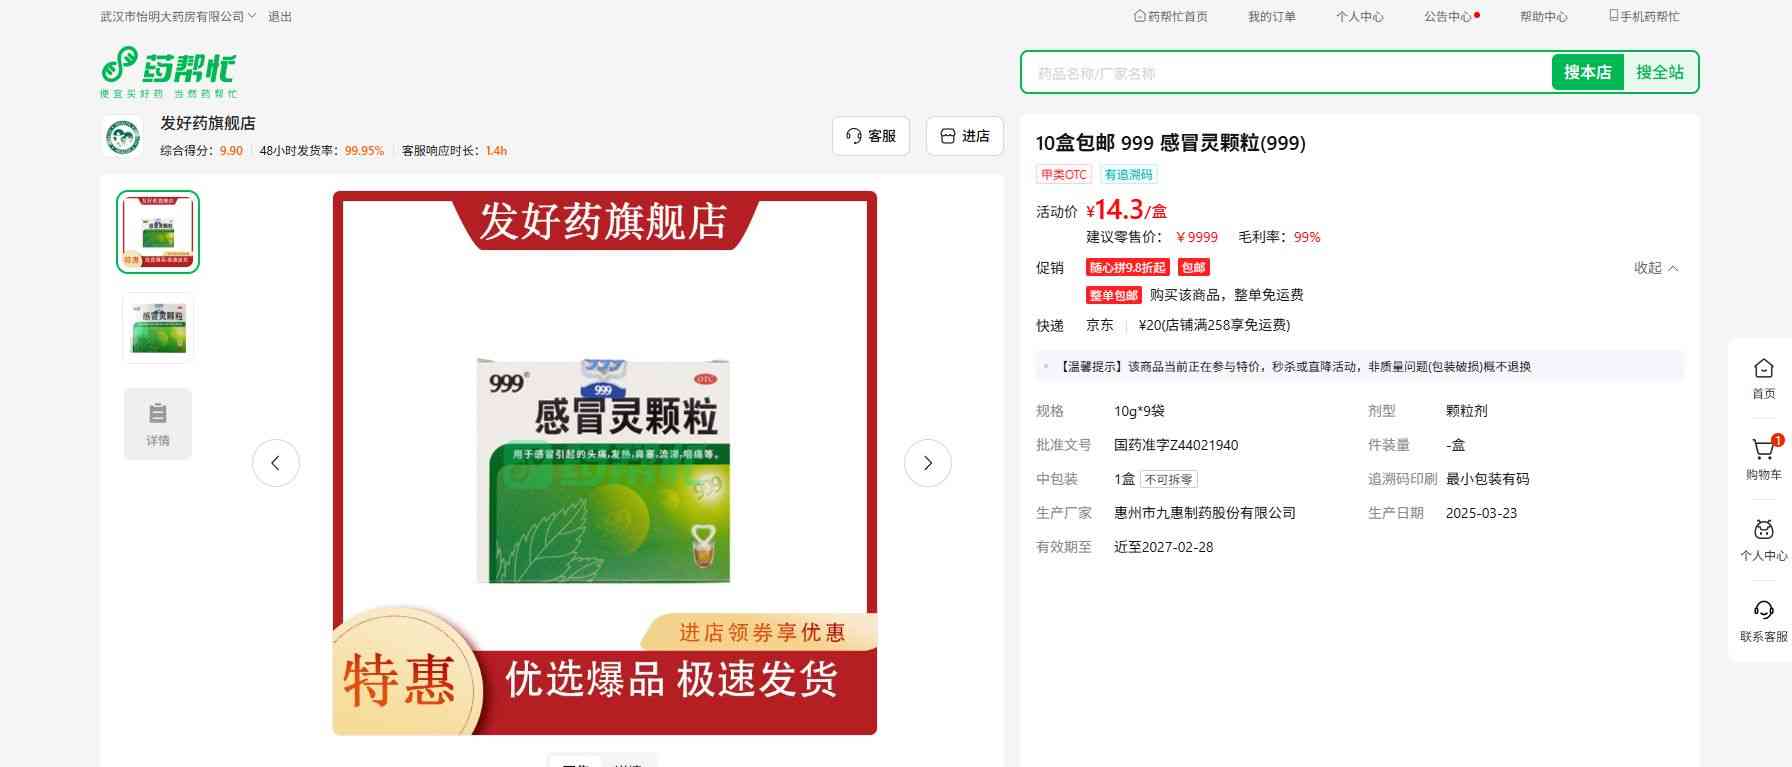Open 我的订单 in top navigation
The image size is (1792, 767).
pyautogui.click(x=1271, y=17)
